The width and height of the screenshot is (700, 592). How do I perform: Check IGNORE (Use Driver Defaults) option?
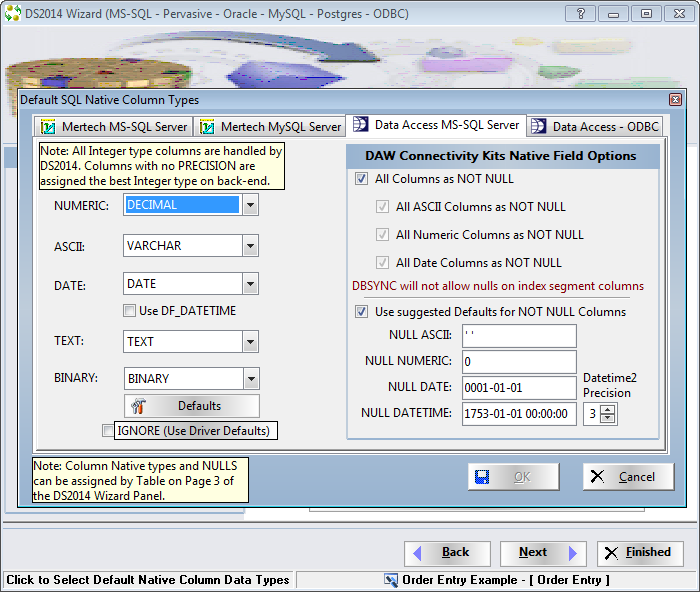pos(108,431)
